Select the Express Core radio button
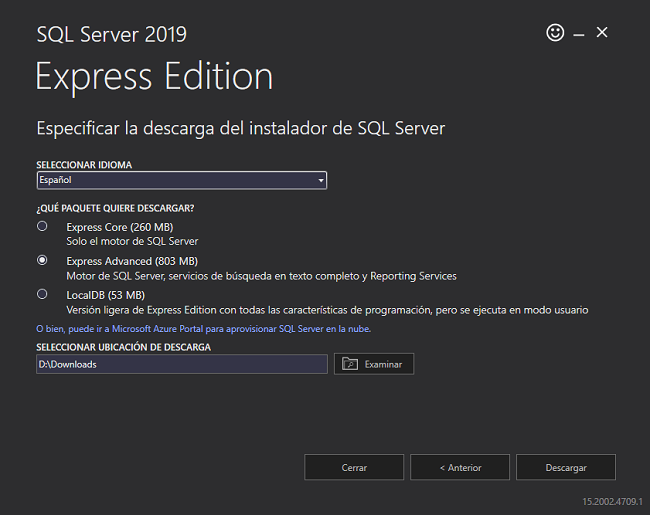This screenshot has width=650, height=515. (x=42, y=226)
